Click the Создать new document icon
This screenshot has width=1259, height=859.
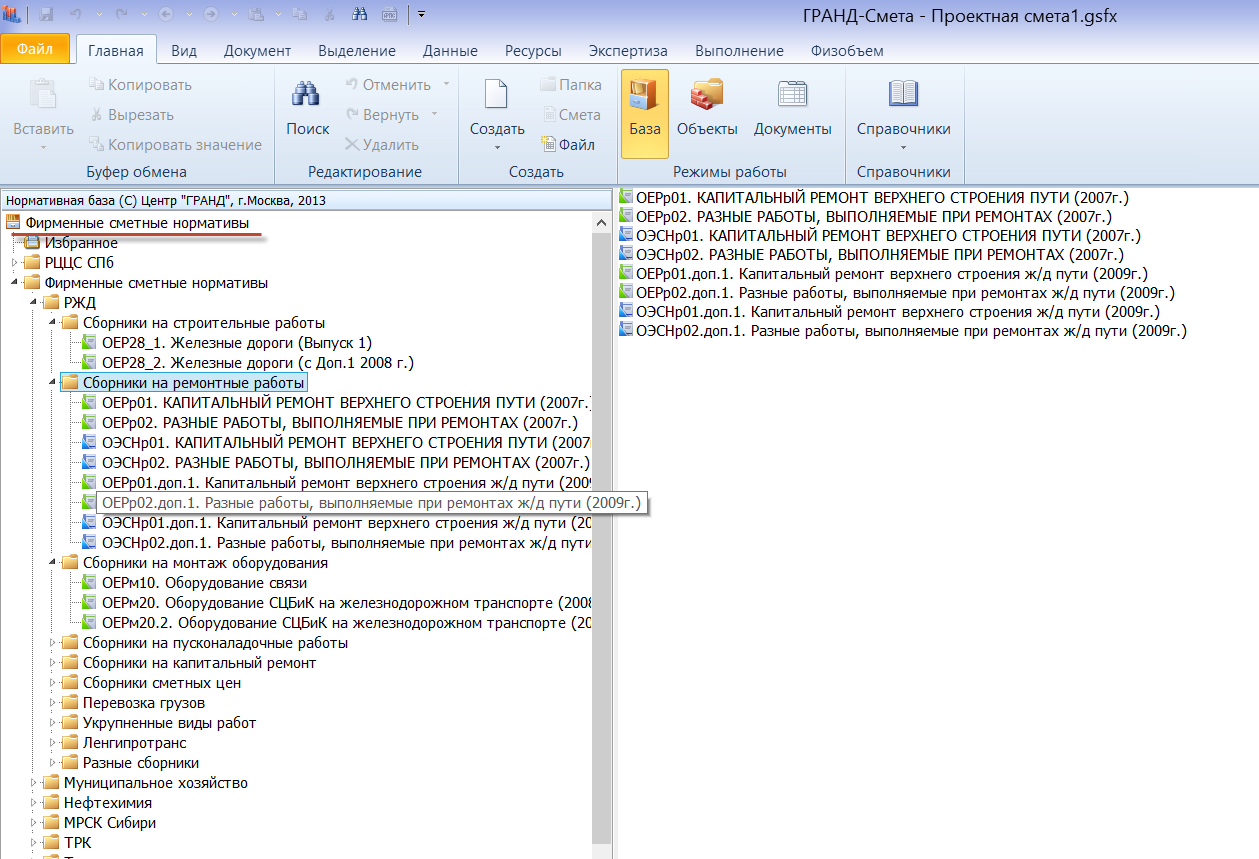[497, 95]
